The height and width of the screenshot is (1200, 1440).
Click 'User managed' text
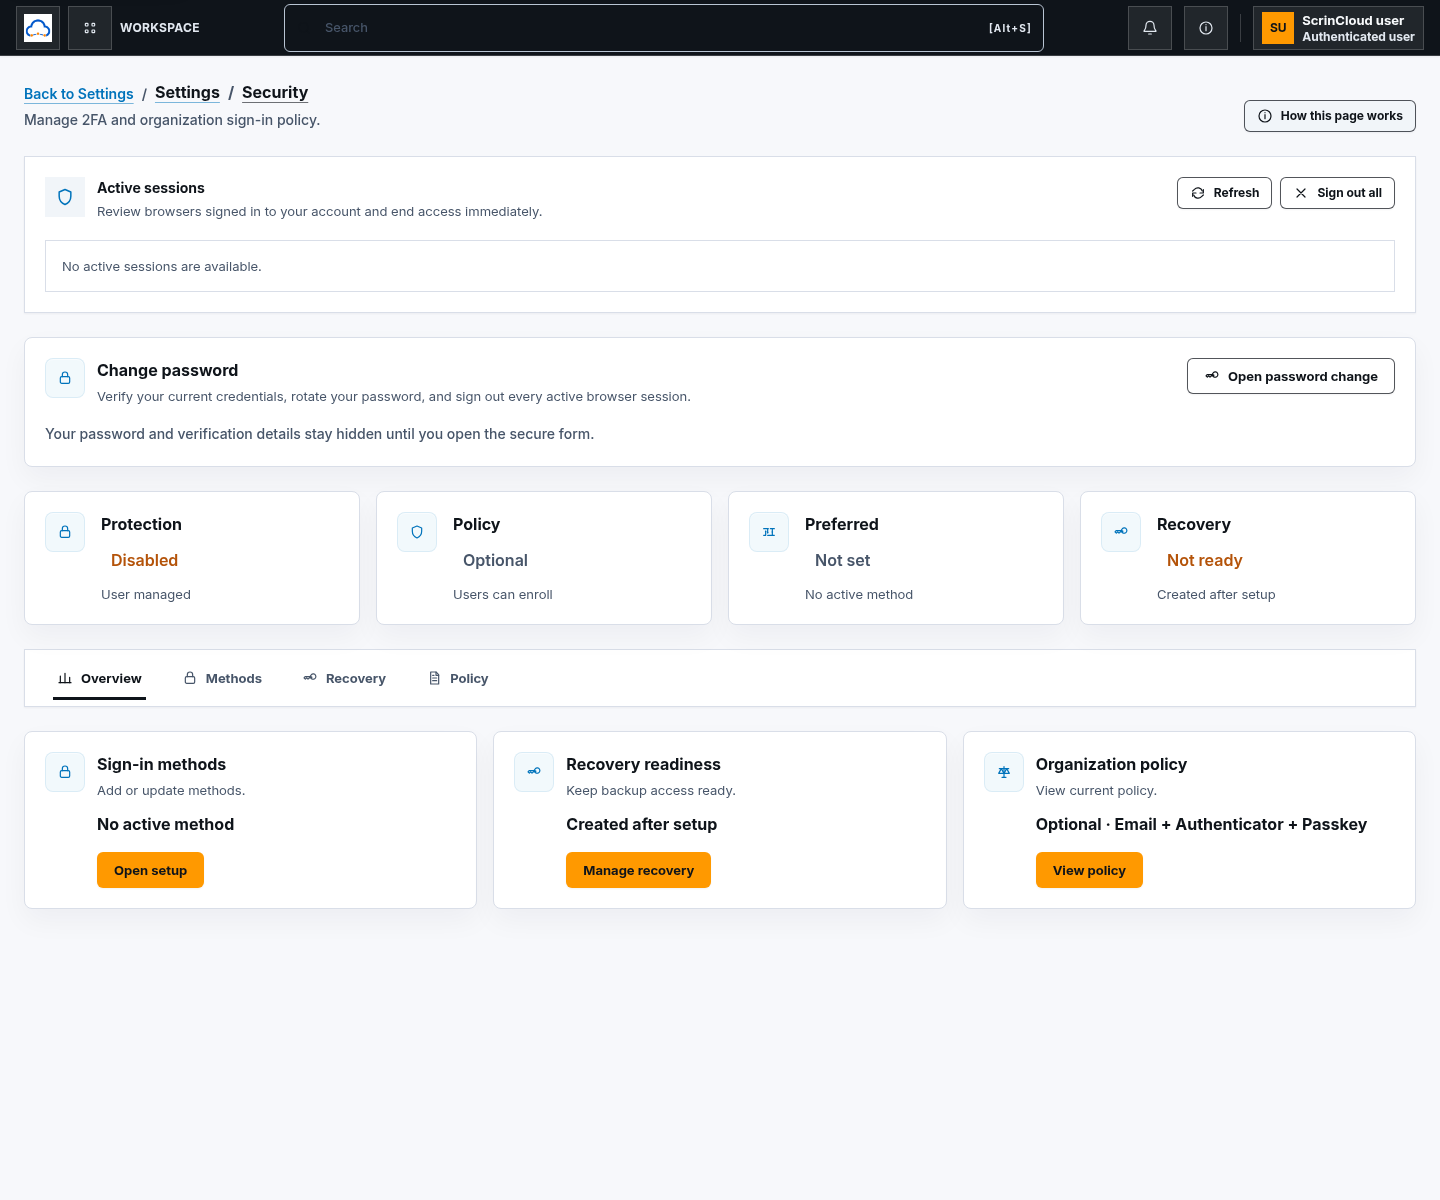[x=146, y=594]
